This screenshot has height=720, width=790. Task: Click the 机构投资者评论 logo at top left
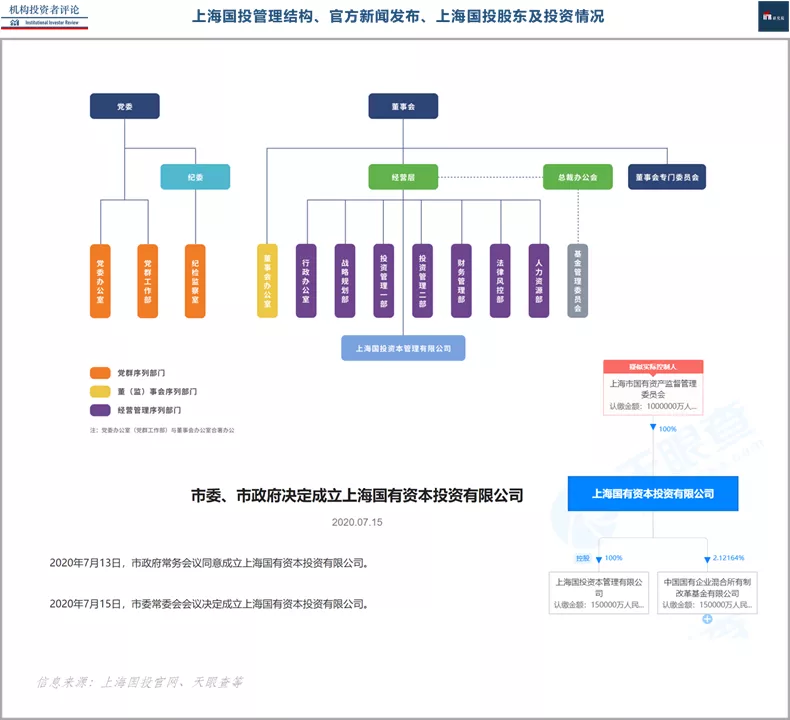point(44,15)
